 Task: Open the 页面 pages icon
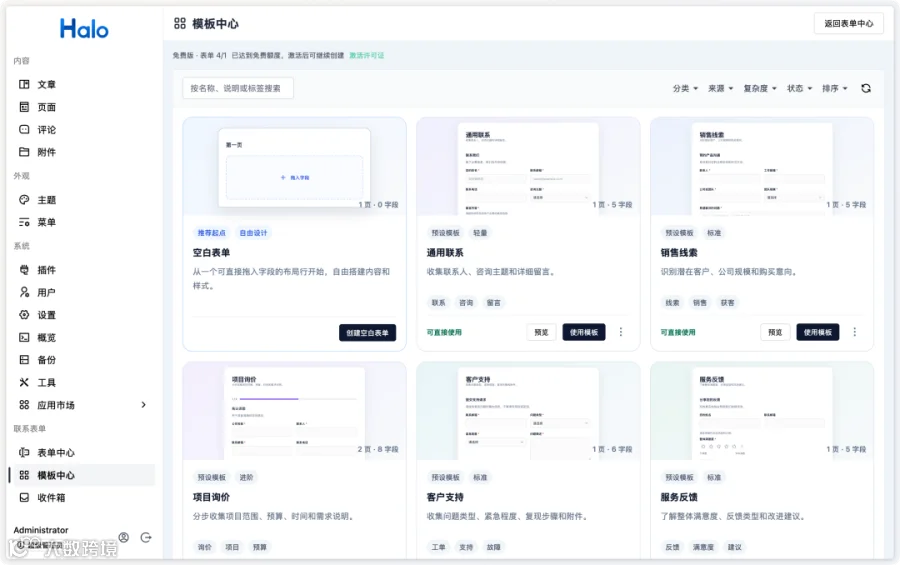[24, 107]
